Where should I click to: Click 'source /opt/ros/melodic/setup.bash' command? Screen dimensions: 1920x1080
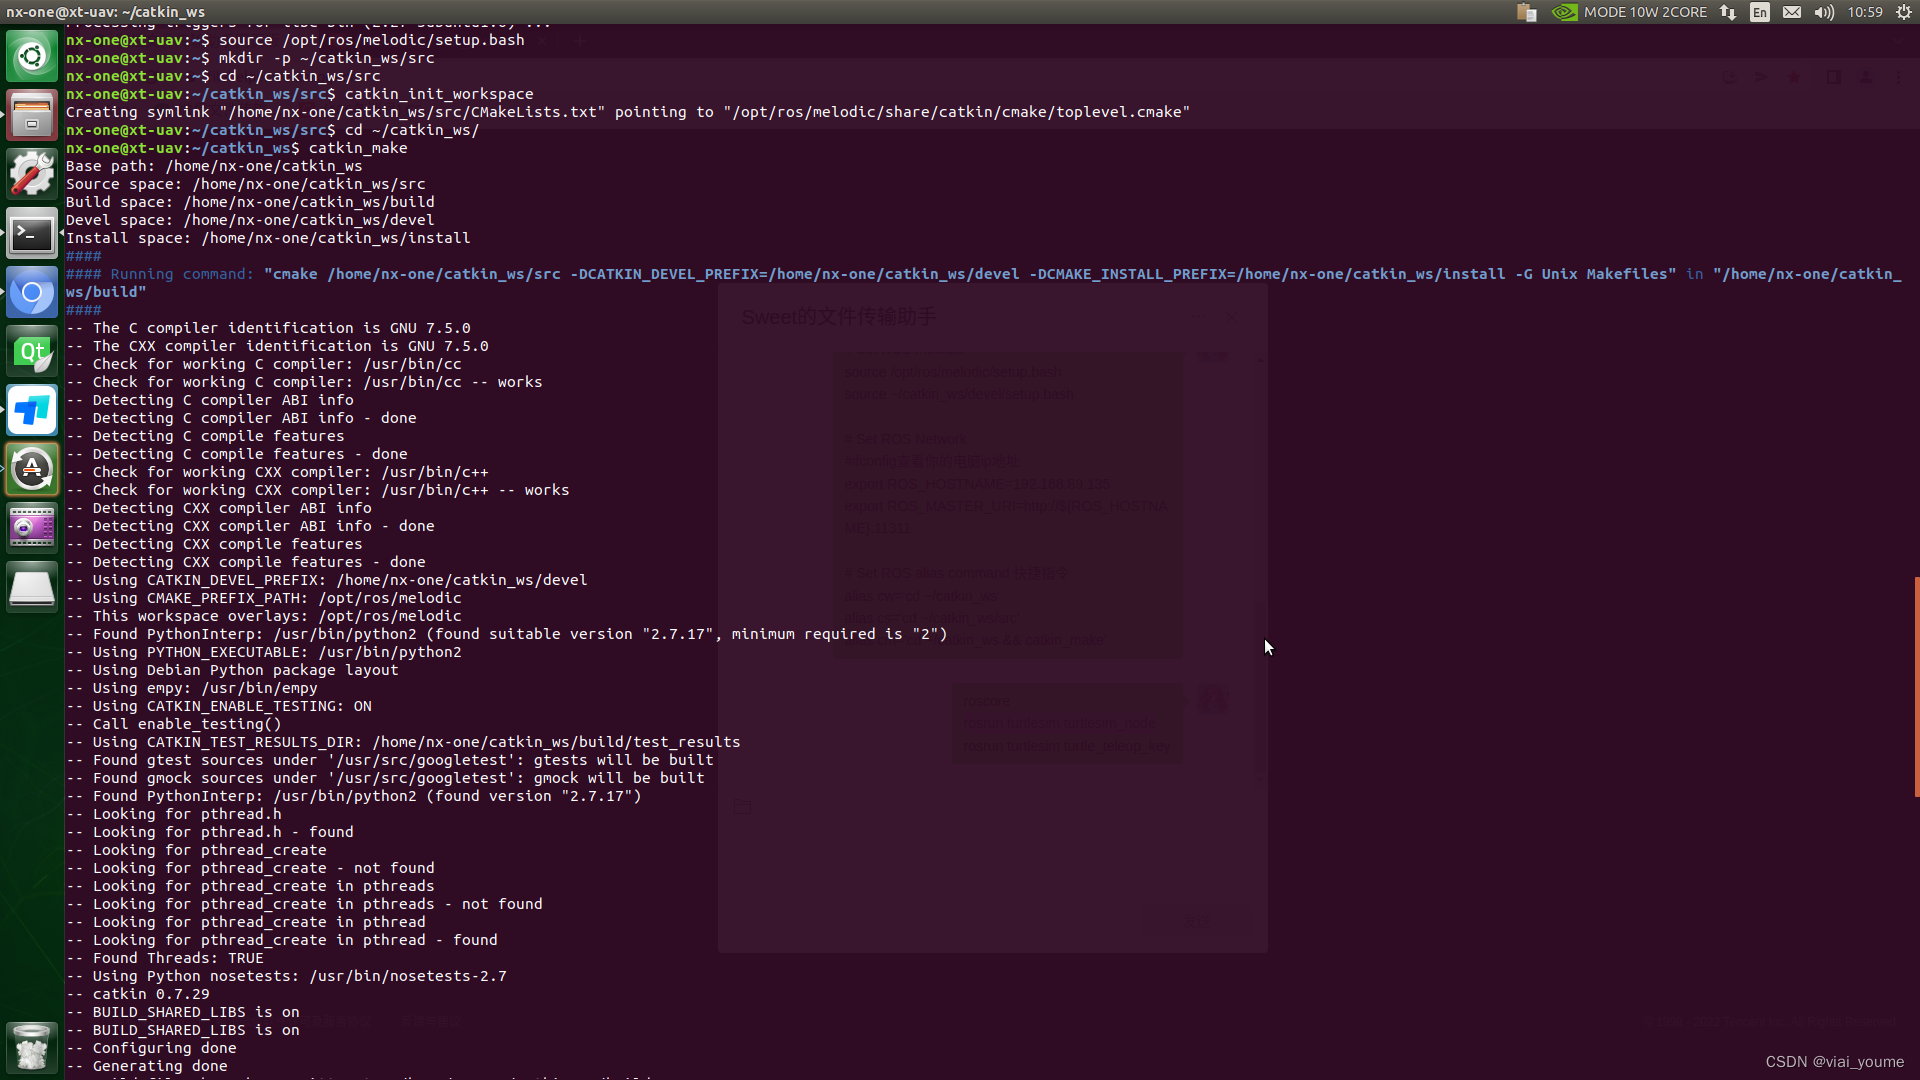[x=371, y=40]
